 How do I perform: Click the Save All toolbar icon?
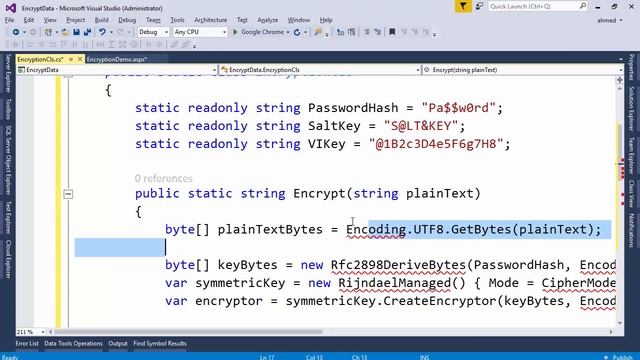pyautogui.click(x=87, y=32)
